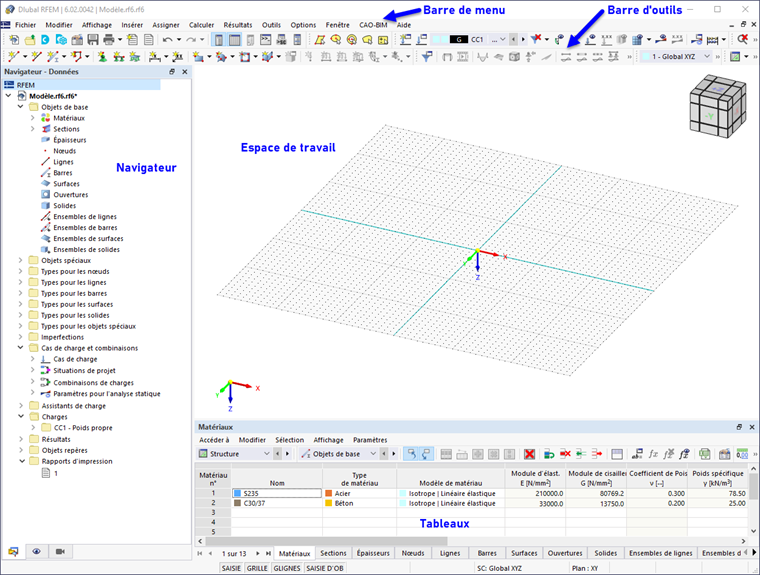This screenshot has height=575, width=760.
Task: Collapse the Objets de base folder
Action: pos(20,107)
